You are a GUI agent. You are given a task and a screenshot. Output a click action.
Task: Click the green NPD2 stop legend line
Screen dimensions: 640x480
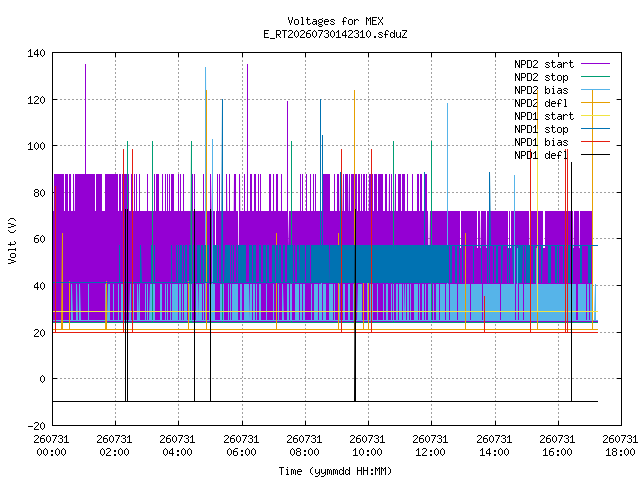pos(595,76)
